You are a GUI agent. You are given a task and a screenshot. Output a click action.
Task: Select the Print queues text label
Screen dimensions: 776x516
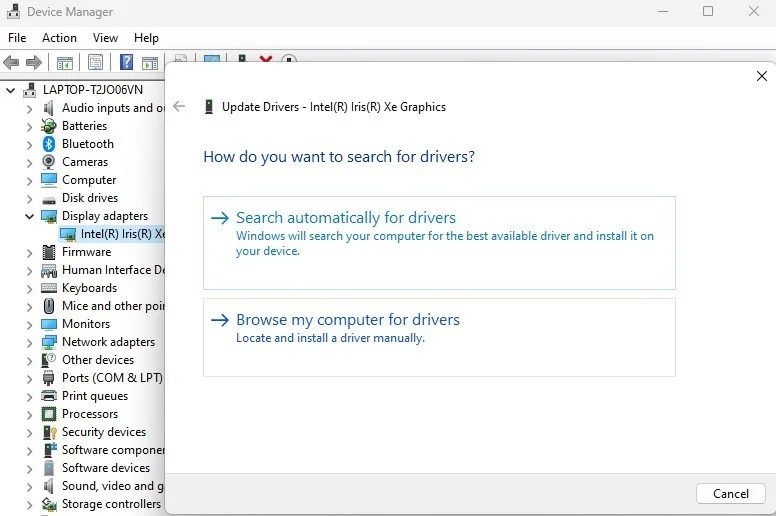point(95,396)
